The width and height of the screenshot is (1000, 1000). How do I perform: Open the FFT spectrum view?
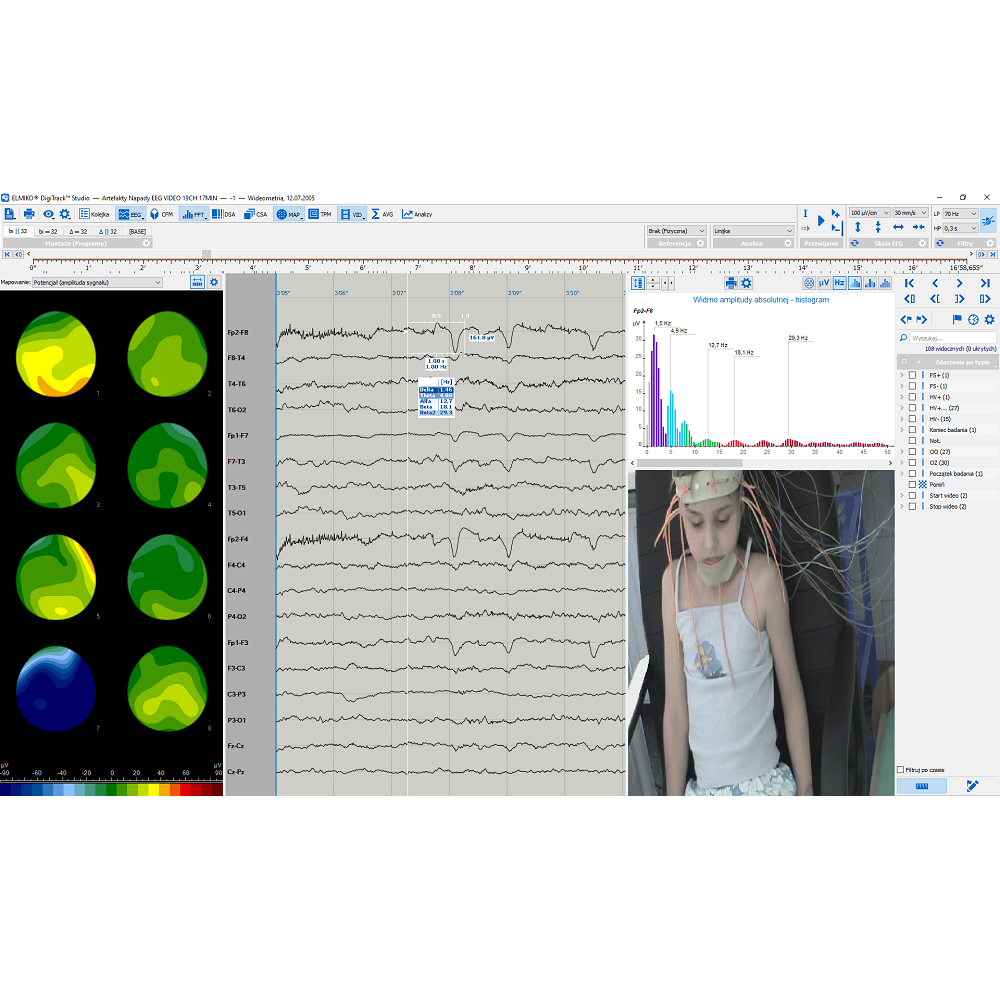coord(193,214)
